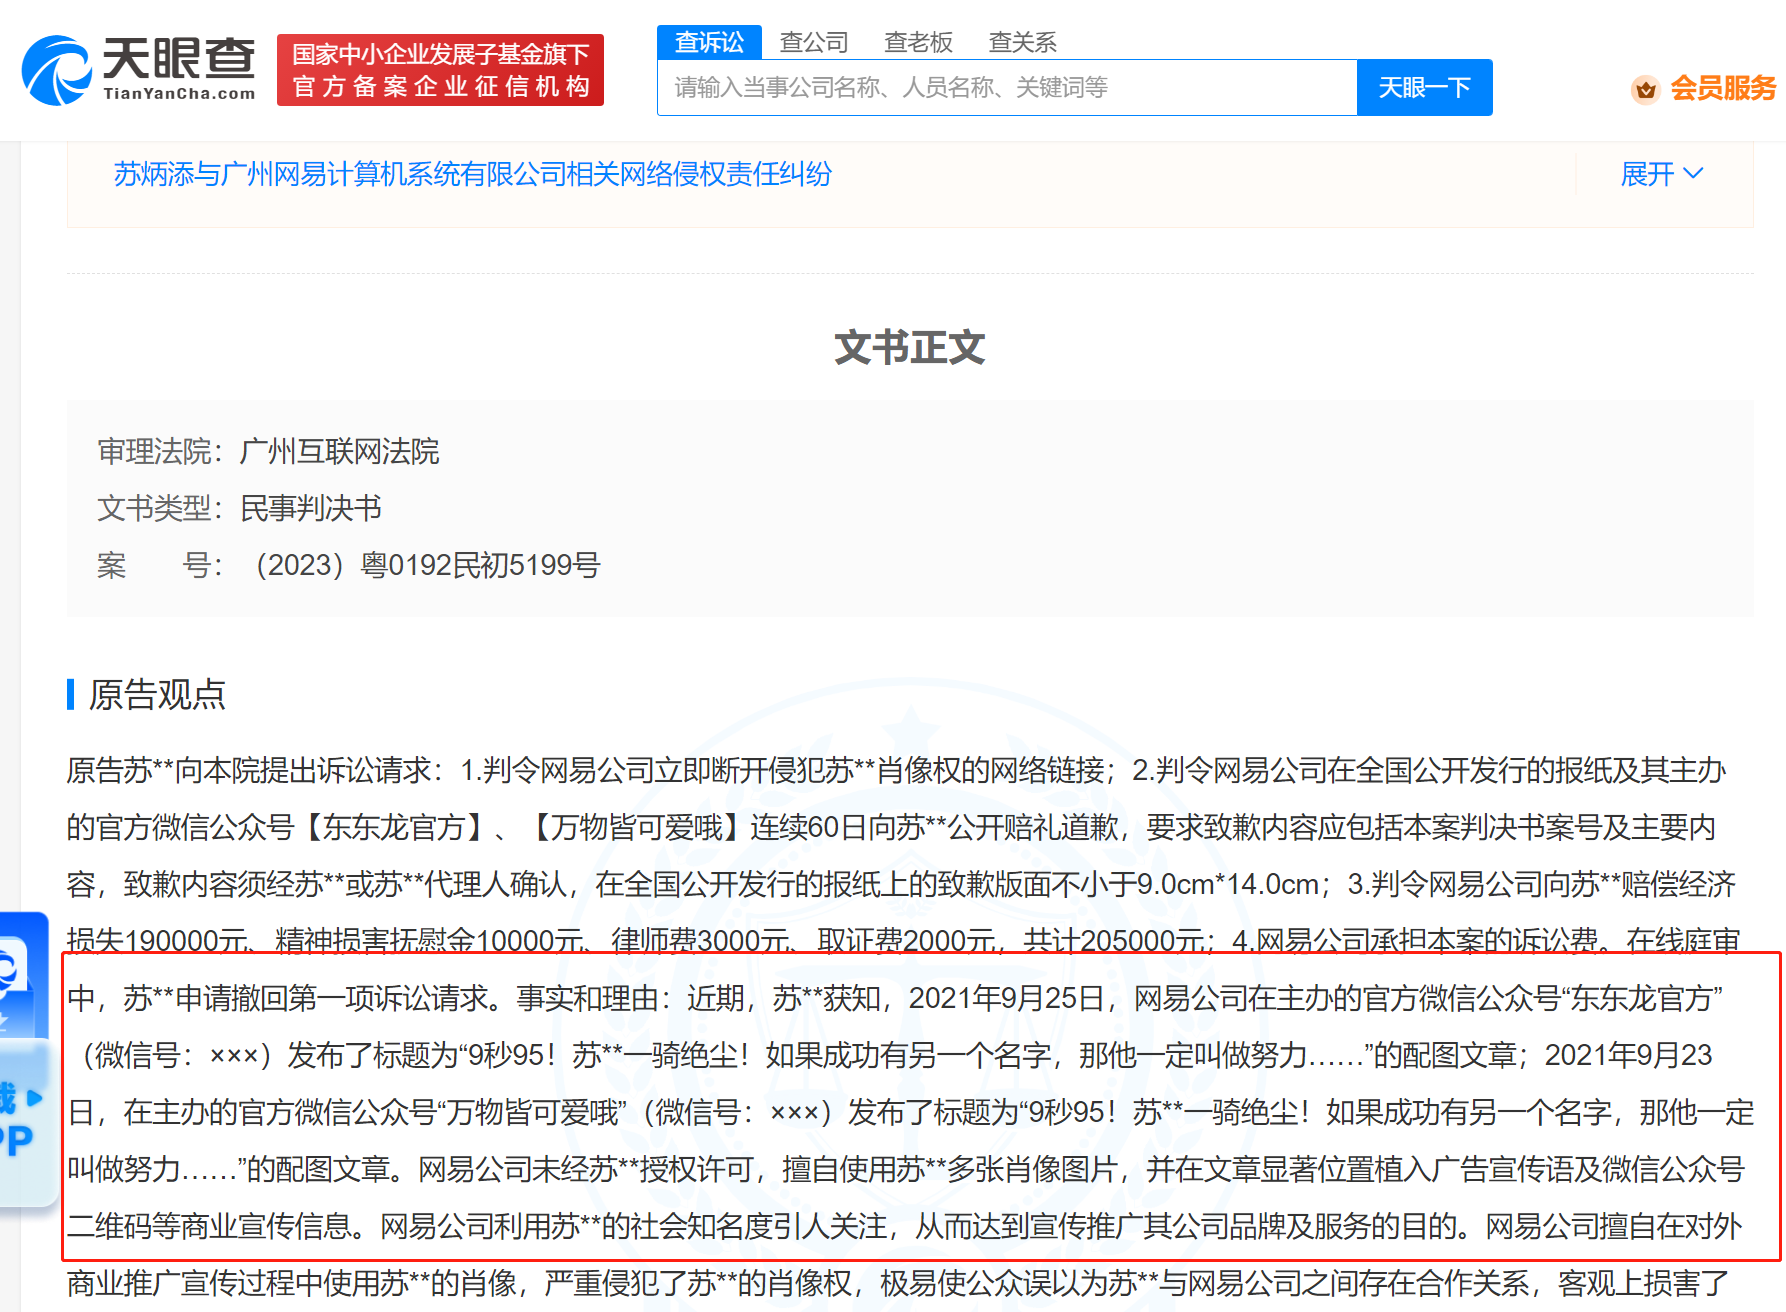Open the TianYanCha home logo
This screenshot has width=1786, height=1312.
138,70
